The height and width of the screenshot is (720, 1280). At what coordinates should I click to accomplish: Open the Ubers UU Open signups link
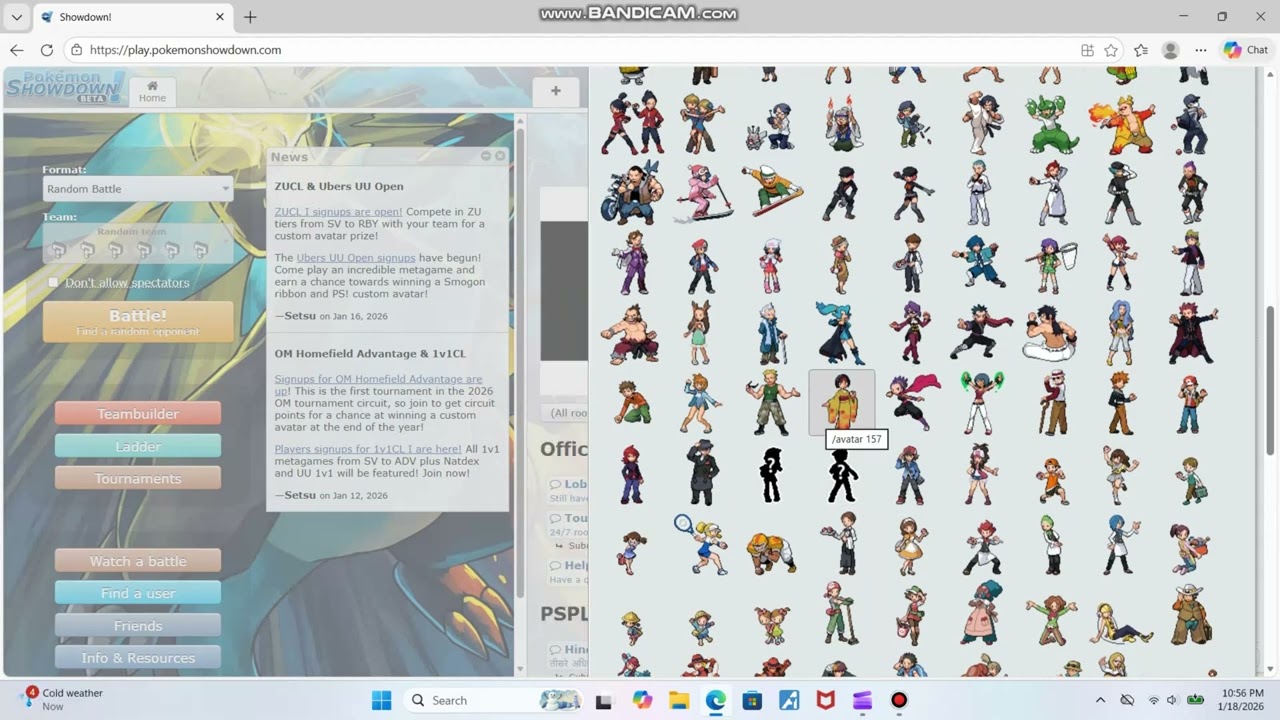356,258
